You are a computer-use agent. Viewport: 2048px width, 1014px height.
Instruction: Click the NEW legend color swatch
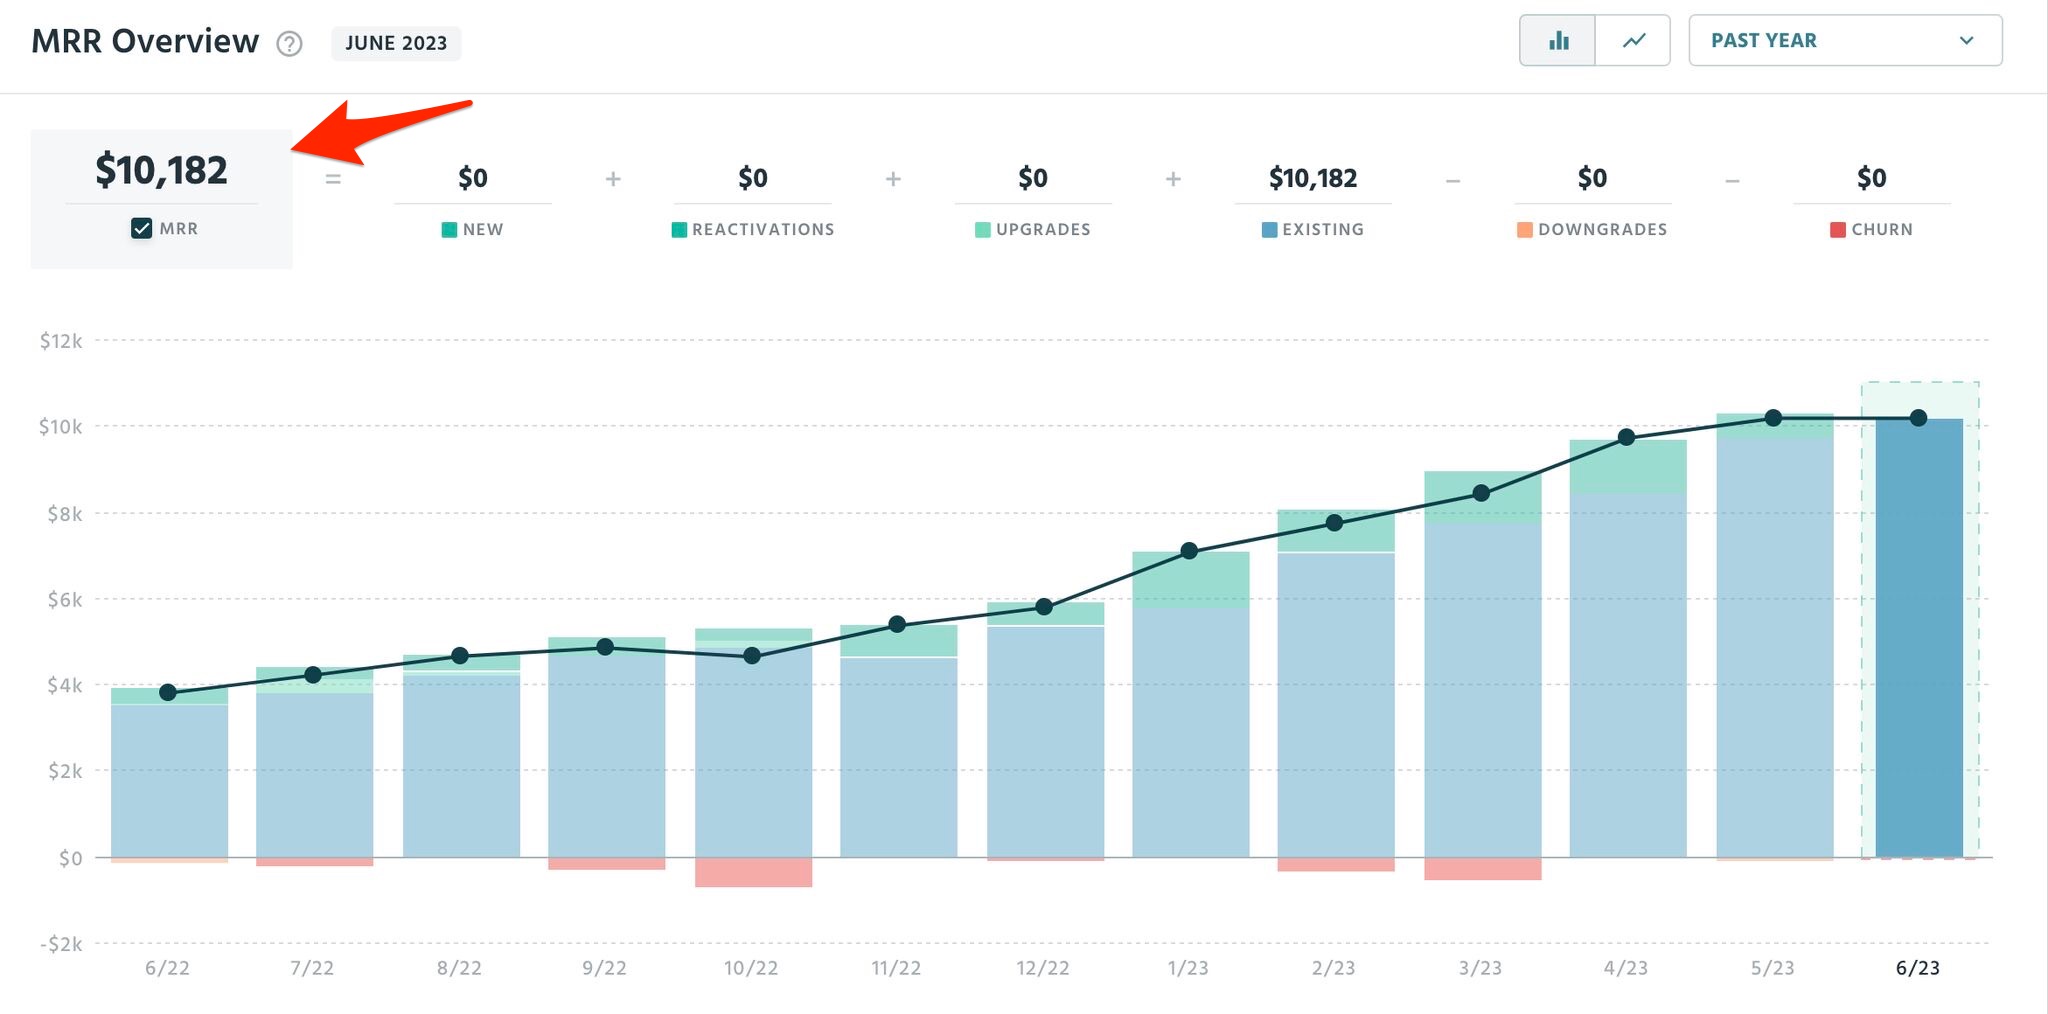tap(449, 230)
